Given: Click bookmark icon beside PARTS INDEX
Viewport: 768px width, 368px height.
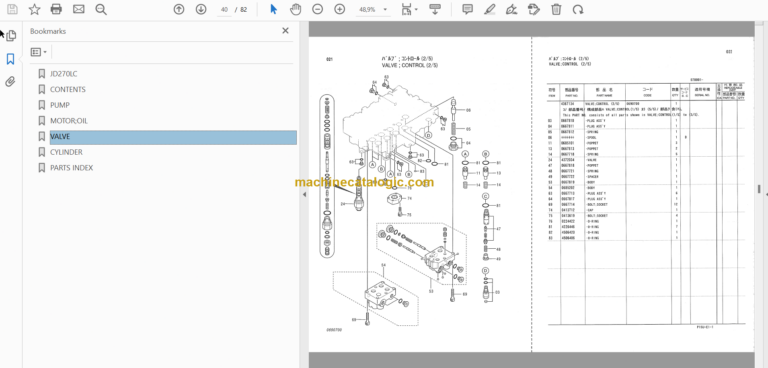Looking at the screenshot, I should (x=41, y=168).
